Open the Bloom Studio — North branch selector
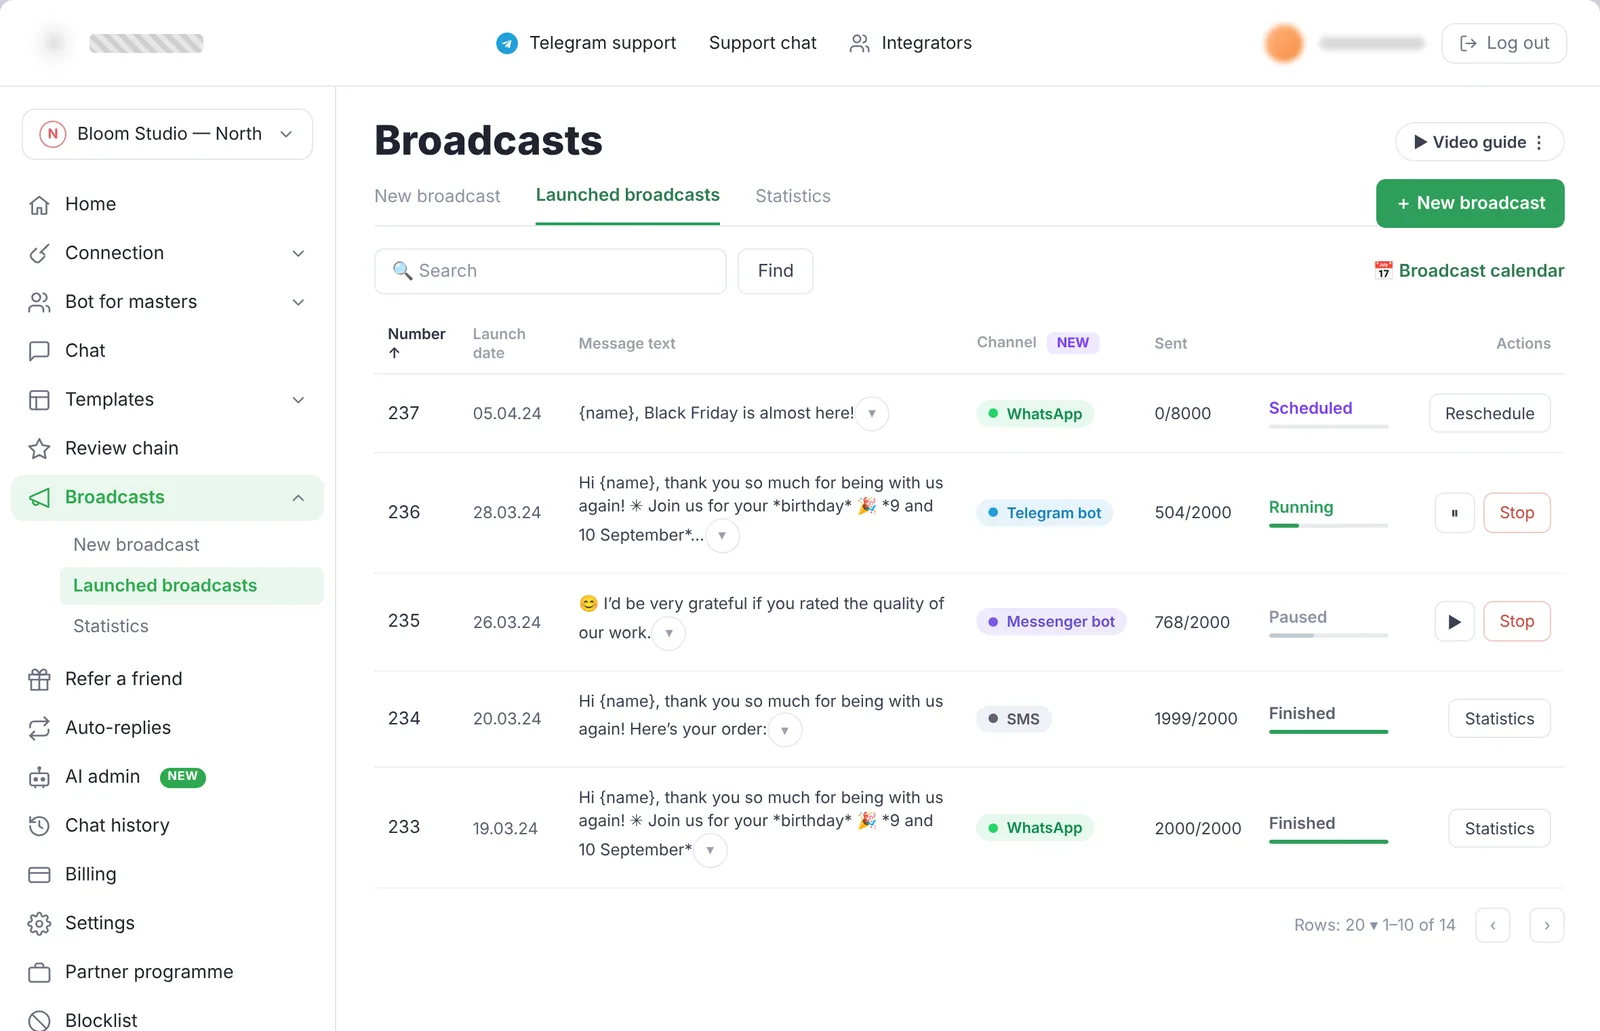The width and height of the screenshot is (1600, 1031). (167, 134)
